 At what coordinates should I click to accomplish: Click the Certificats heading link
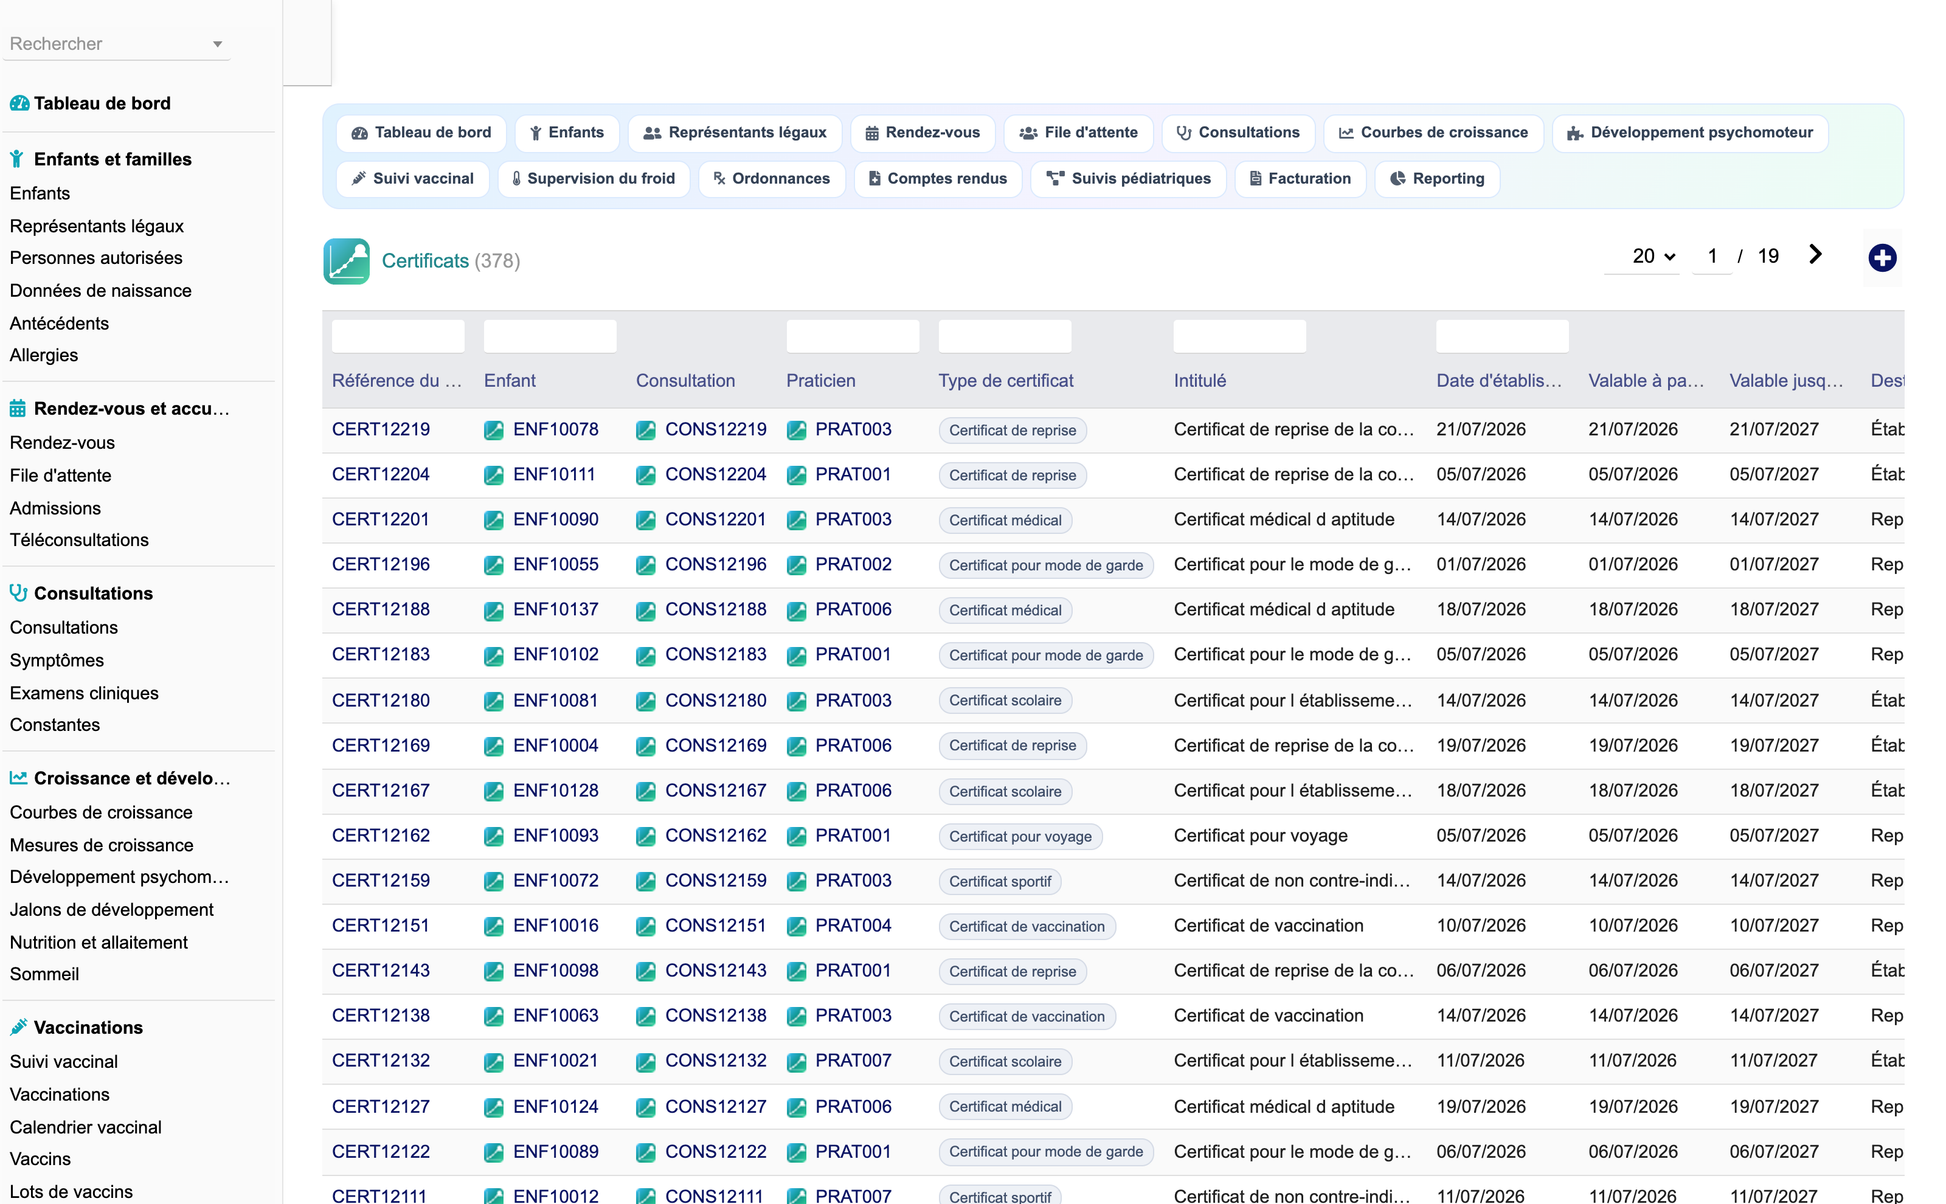tap(425, 261)
